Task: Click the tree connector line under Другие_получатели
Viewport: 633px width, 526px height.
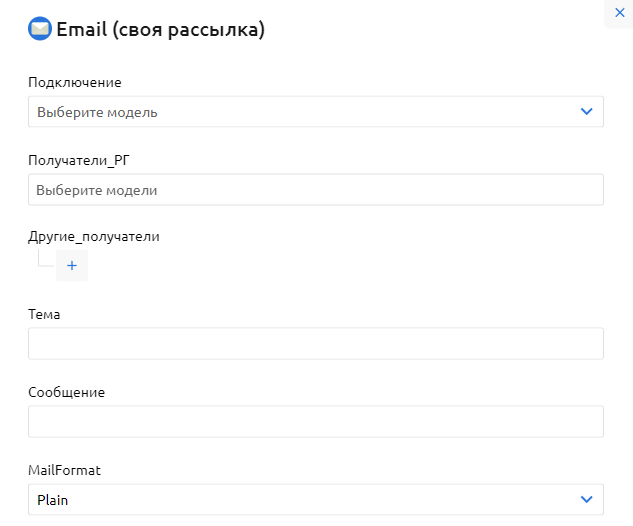Action: point(41,259)
